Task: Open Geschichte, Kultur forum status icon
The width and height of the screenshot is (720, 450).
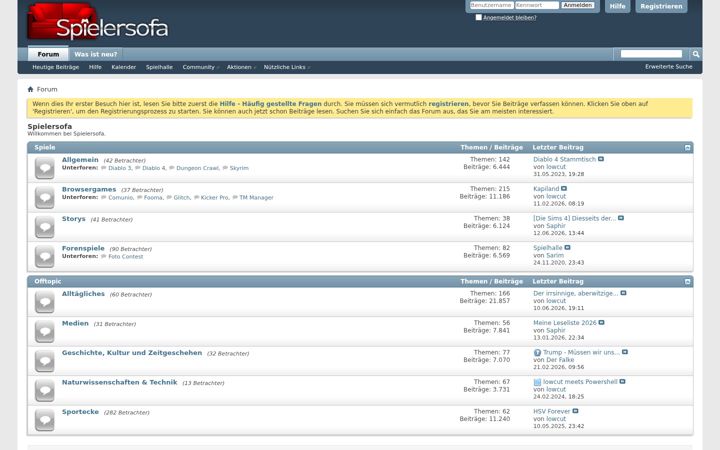Action: [x=45, y=360]
